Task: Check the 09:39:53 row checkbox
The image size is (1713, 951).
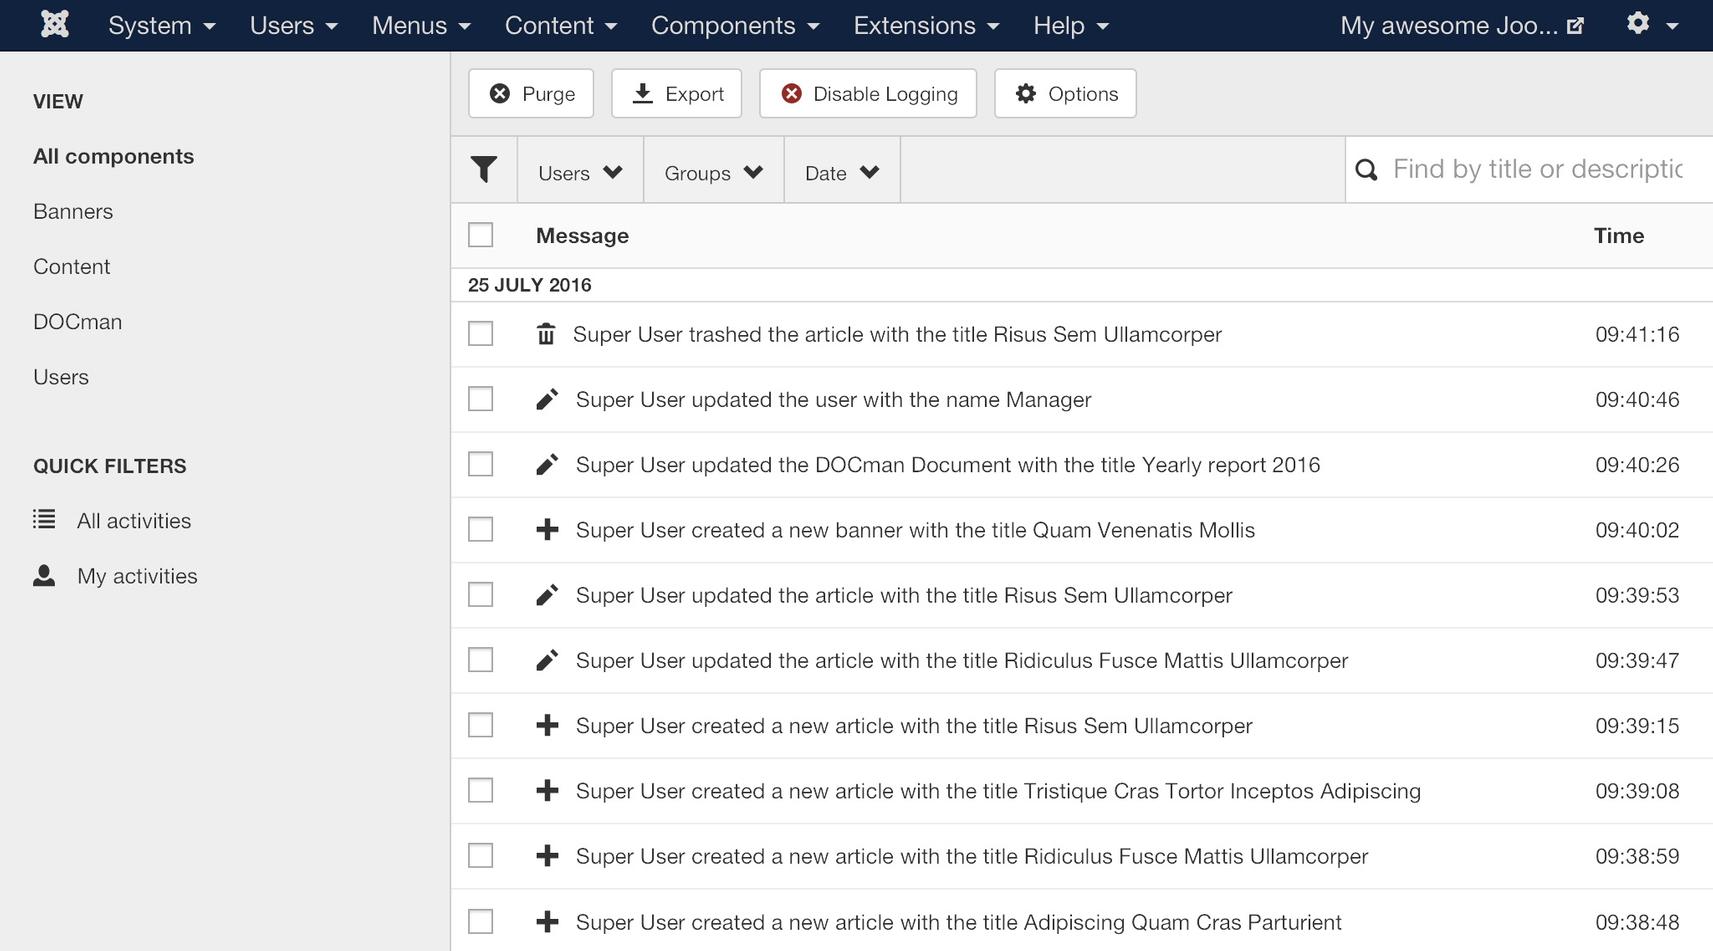Action: tap(481, 595)
